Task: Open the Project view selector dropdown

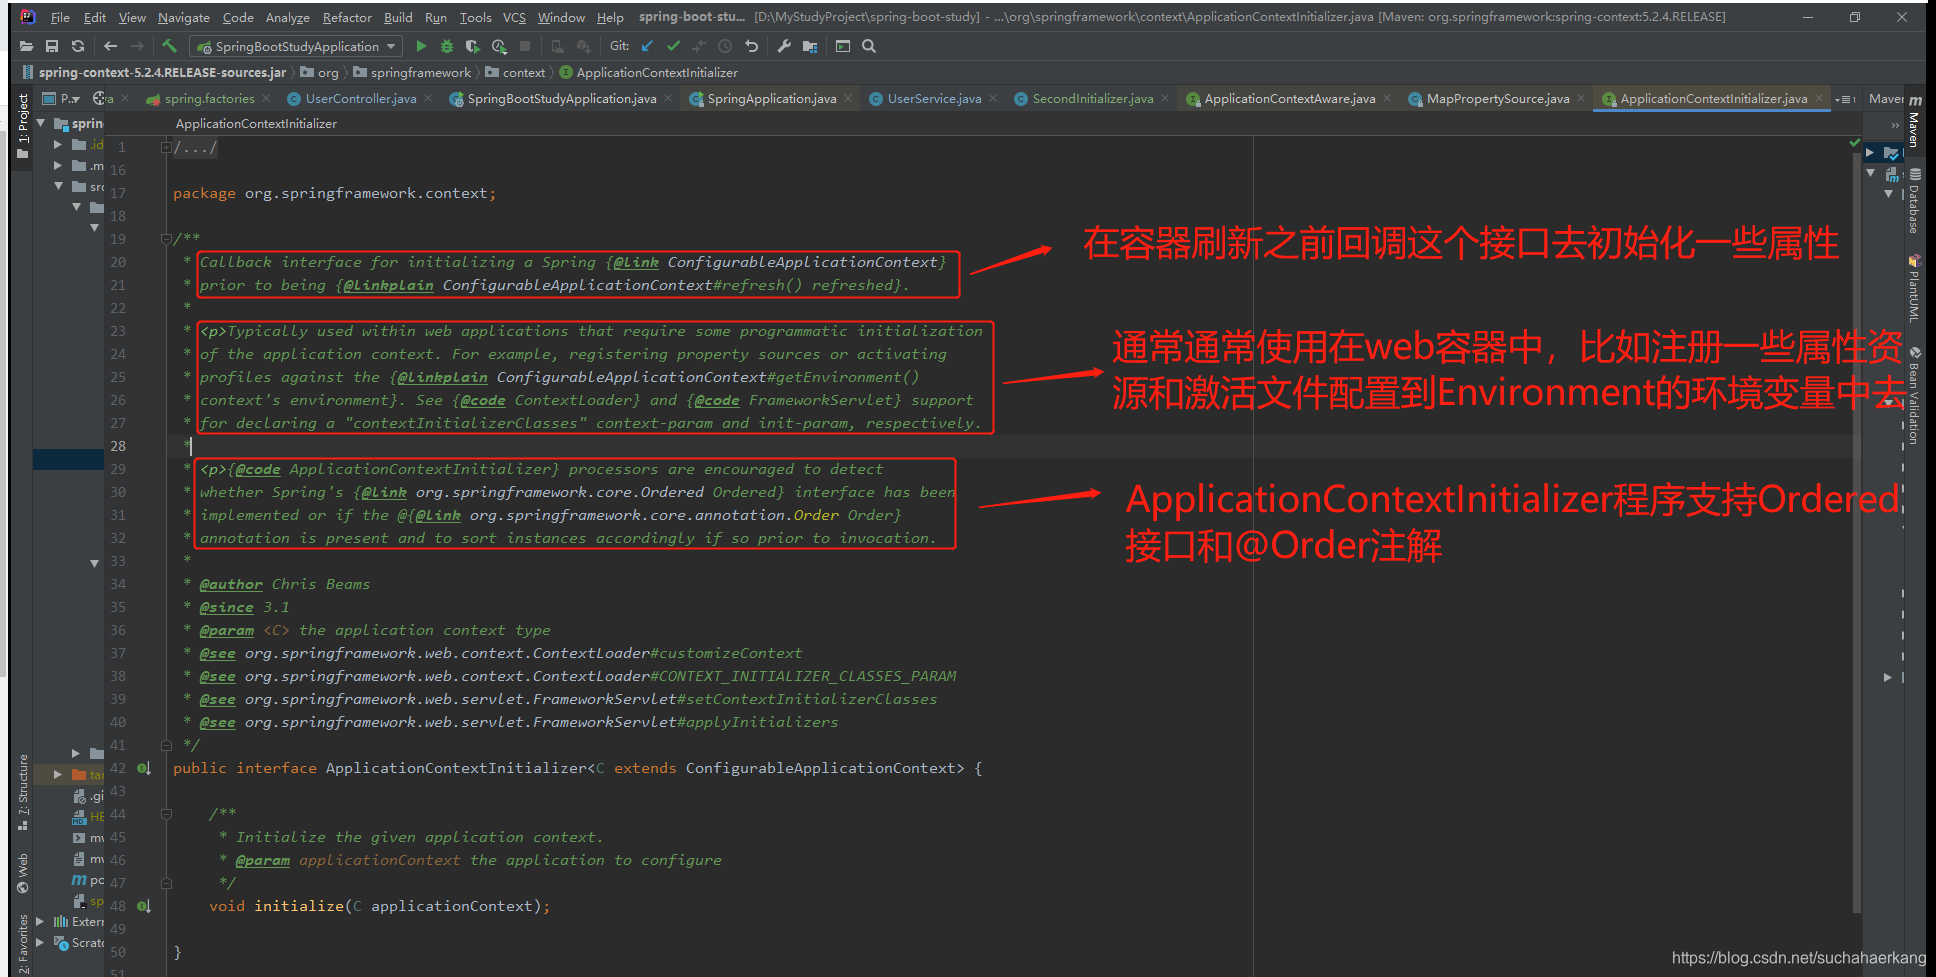Action: (61, 98)
